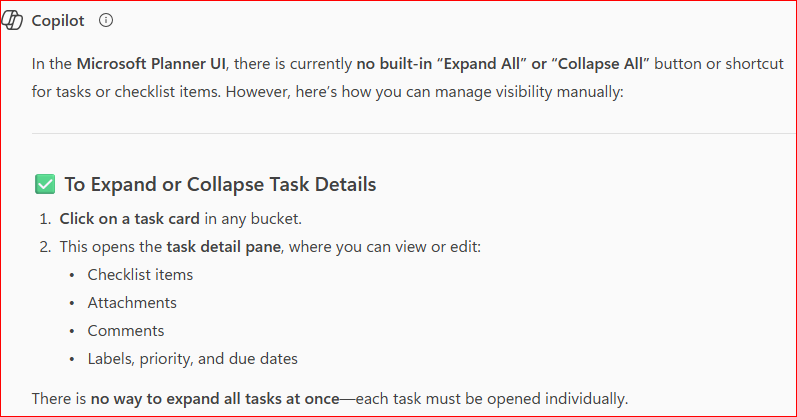
Task: Click the Copilot logo icon
Action: 12,20
